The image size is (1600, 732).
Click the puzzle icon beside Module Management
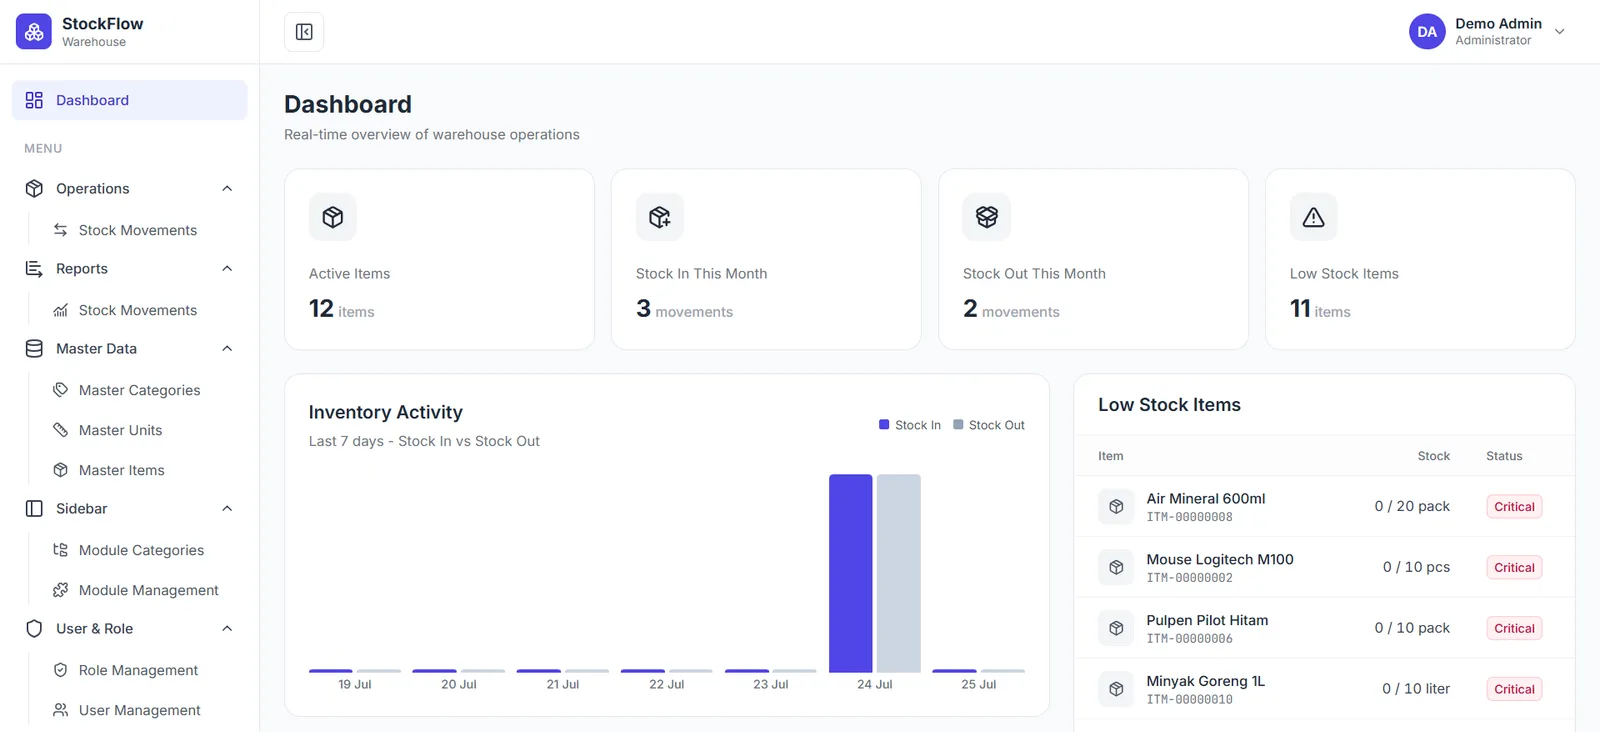pos(61,590)
